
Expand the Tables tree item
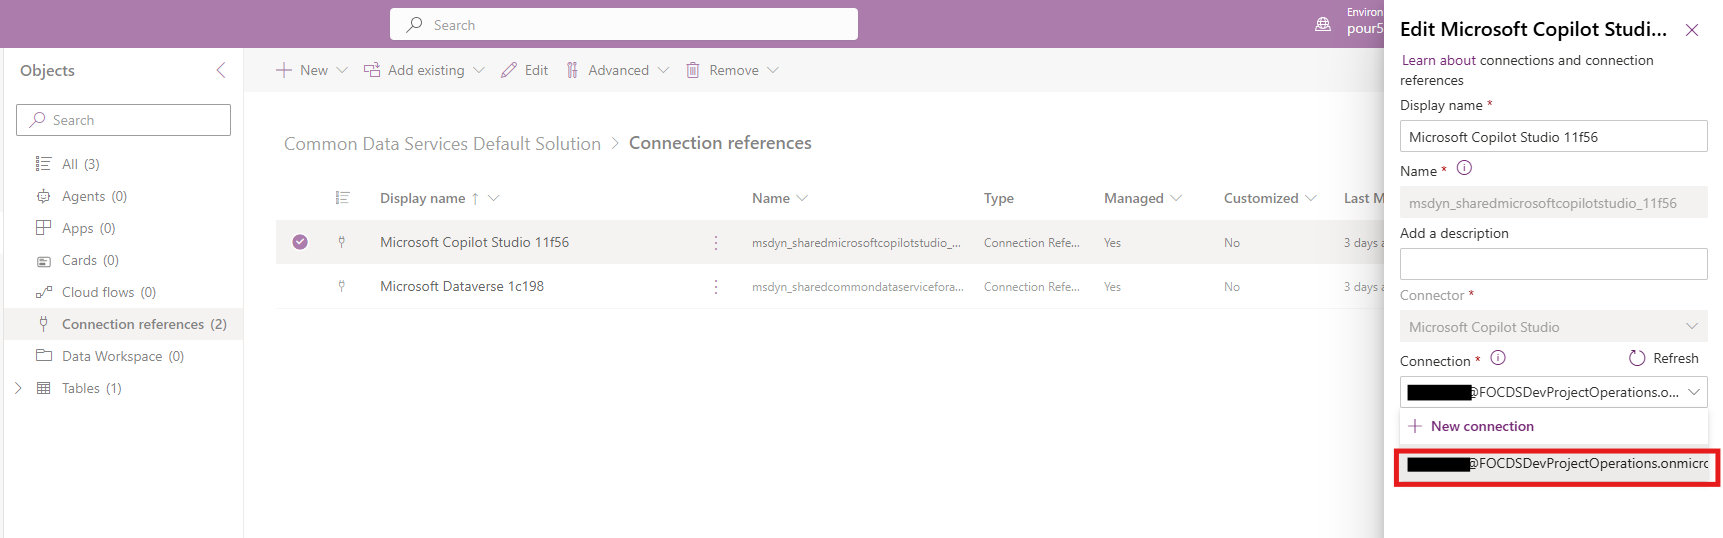tap(18, 388)
